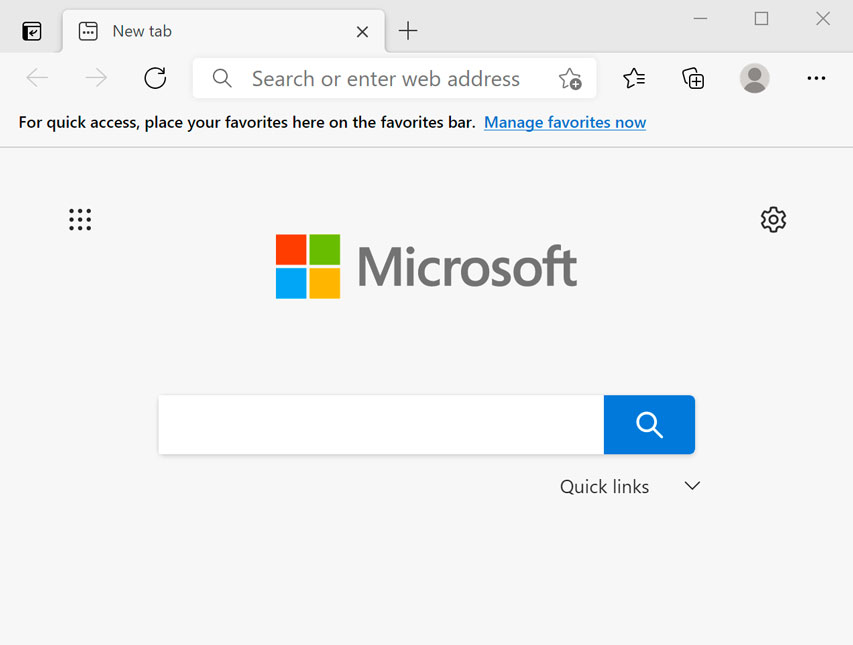Open the app launcher grid icon
This screenshot has width=853, height=645.
(x=80, y=219)
